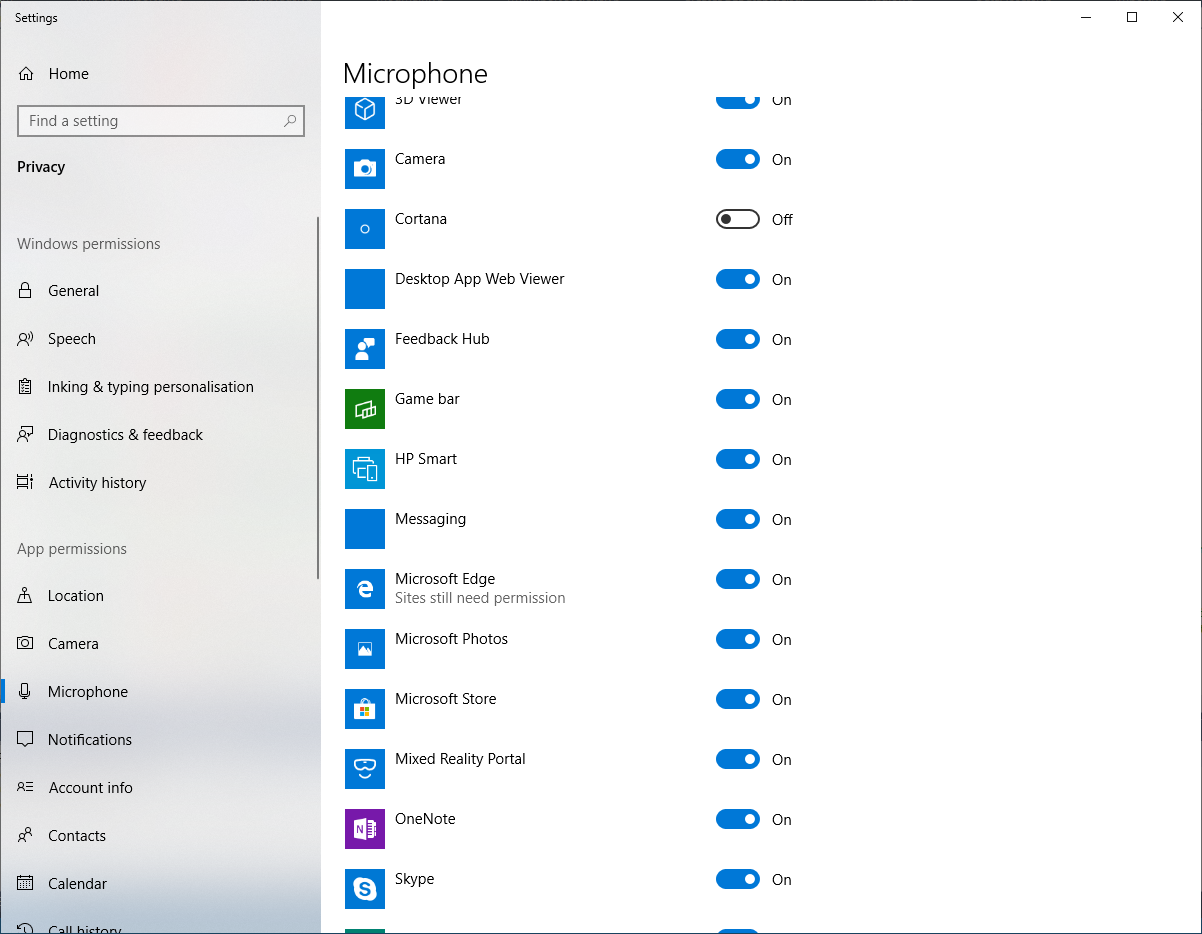1202x934 pixels.
Task: Return to Settings Home
Action: (68, 74)
